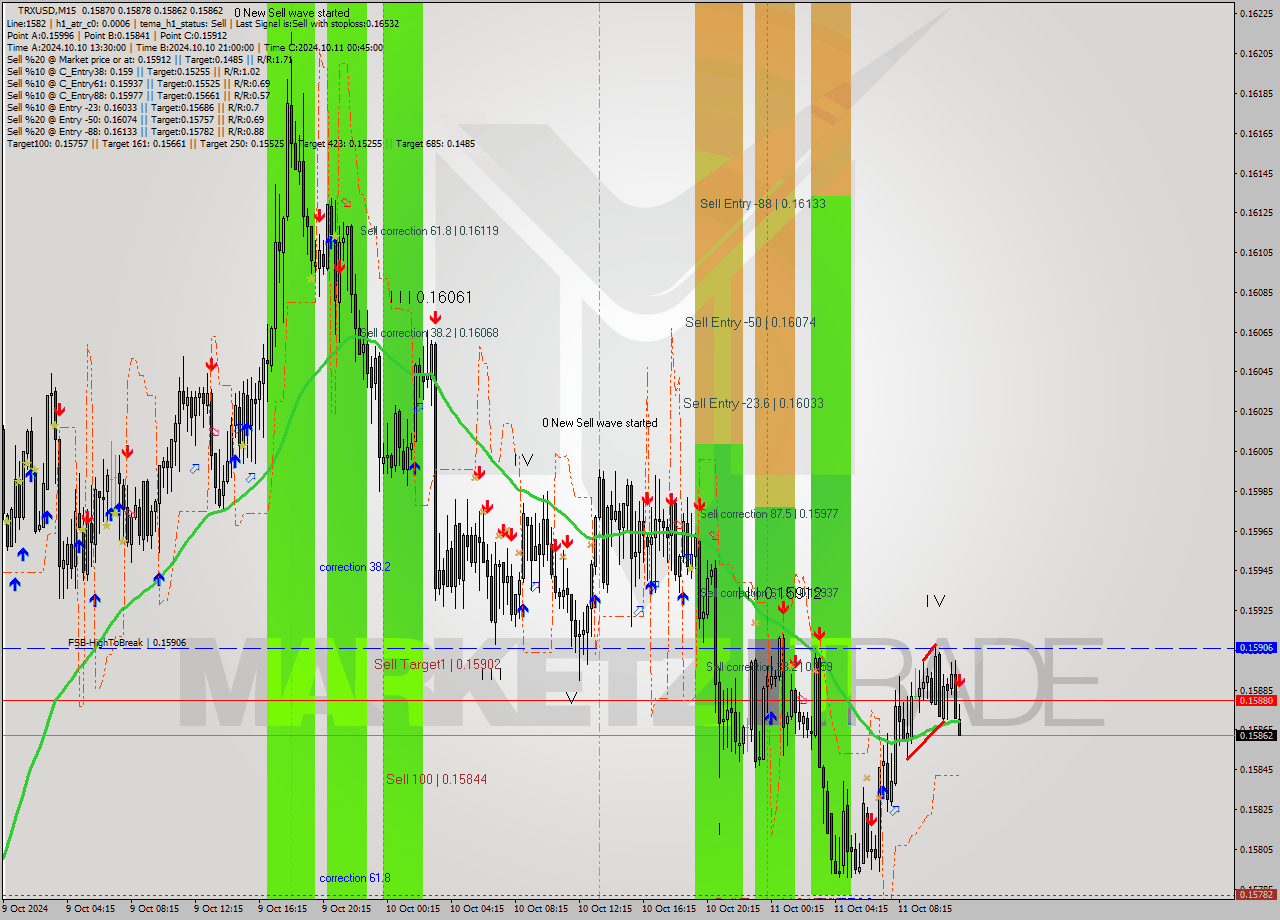Screen dimensions: 1280x920
Task: Click the '10 Oct 00:15' time axis label
Action: pyautogui.click(x=412, y=909)
